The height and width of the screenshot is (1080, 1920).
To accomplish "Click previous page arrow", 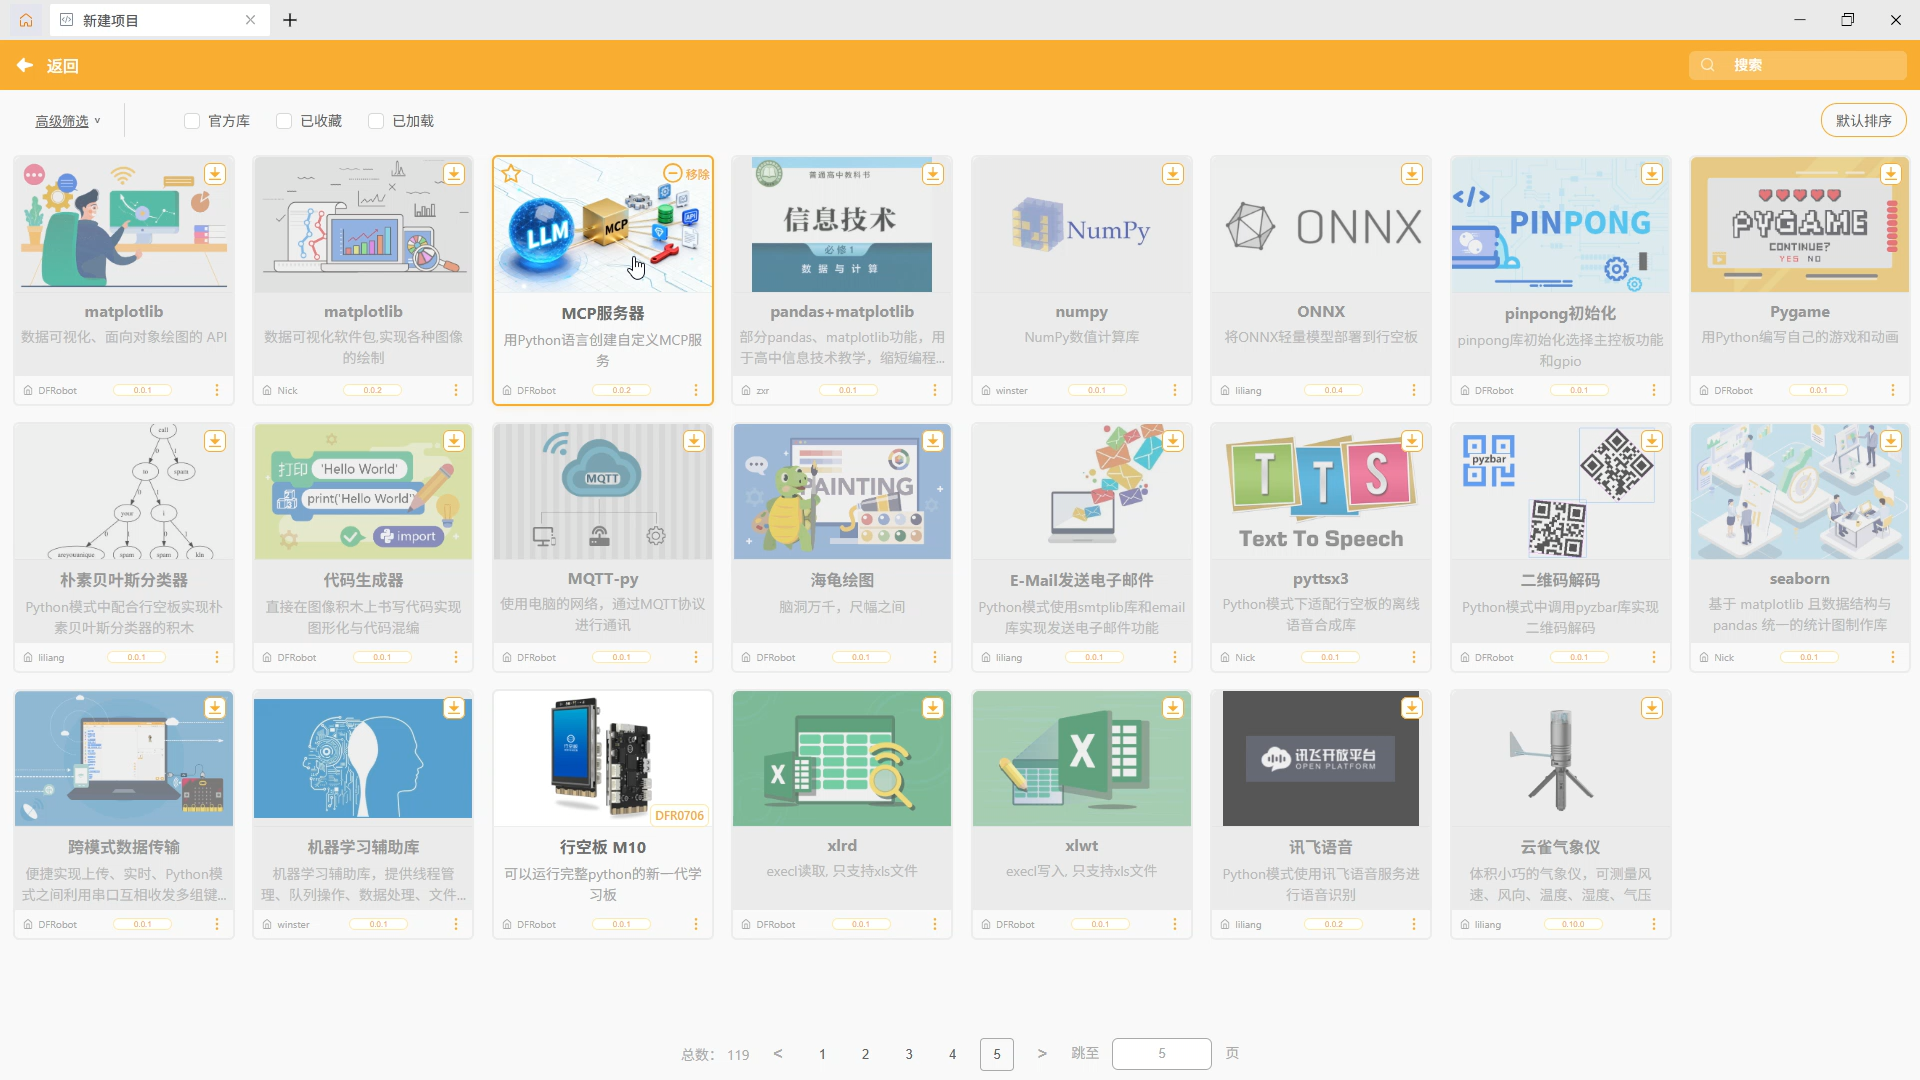I will point(778,1053).
